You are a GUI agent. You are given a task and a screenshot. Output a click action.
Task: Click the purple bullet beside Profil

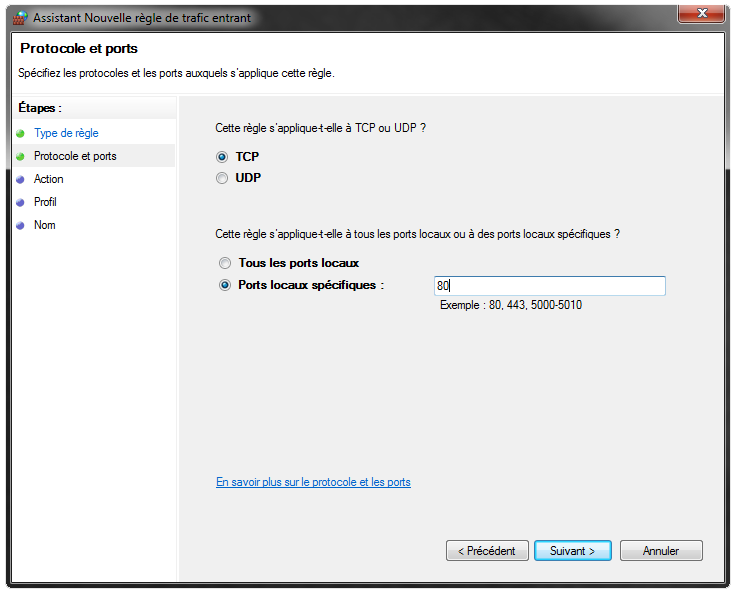pos(20,202)
